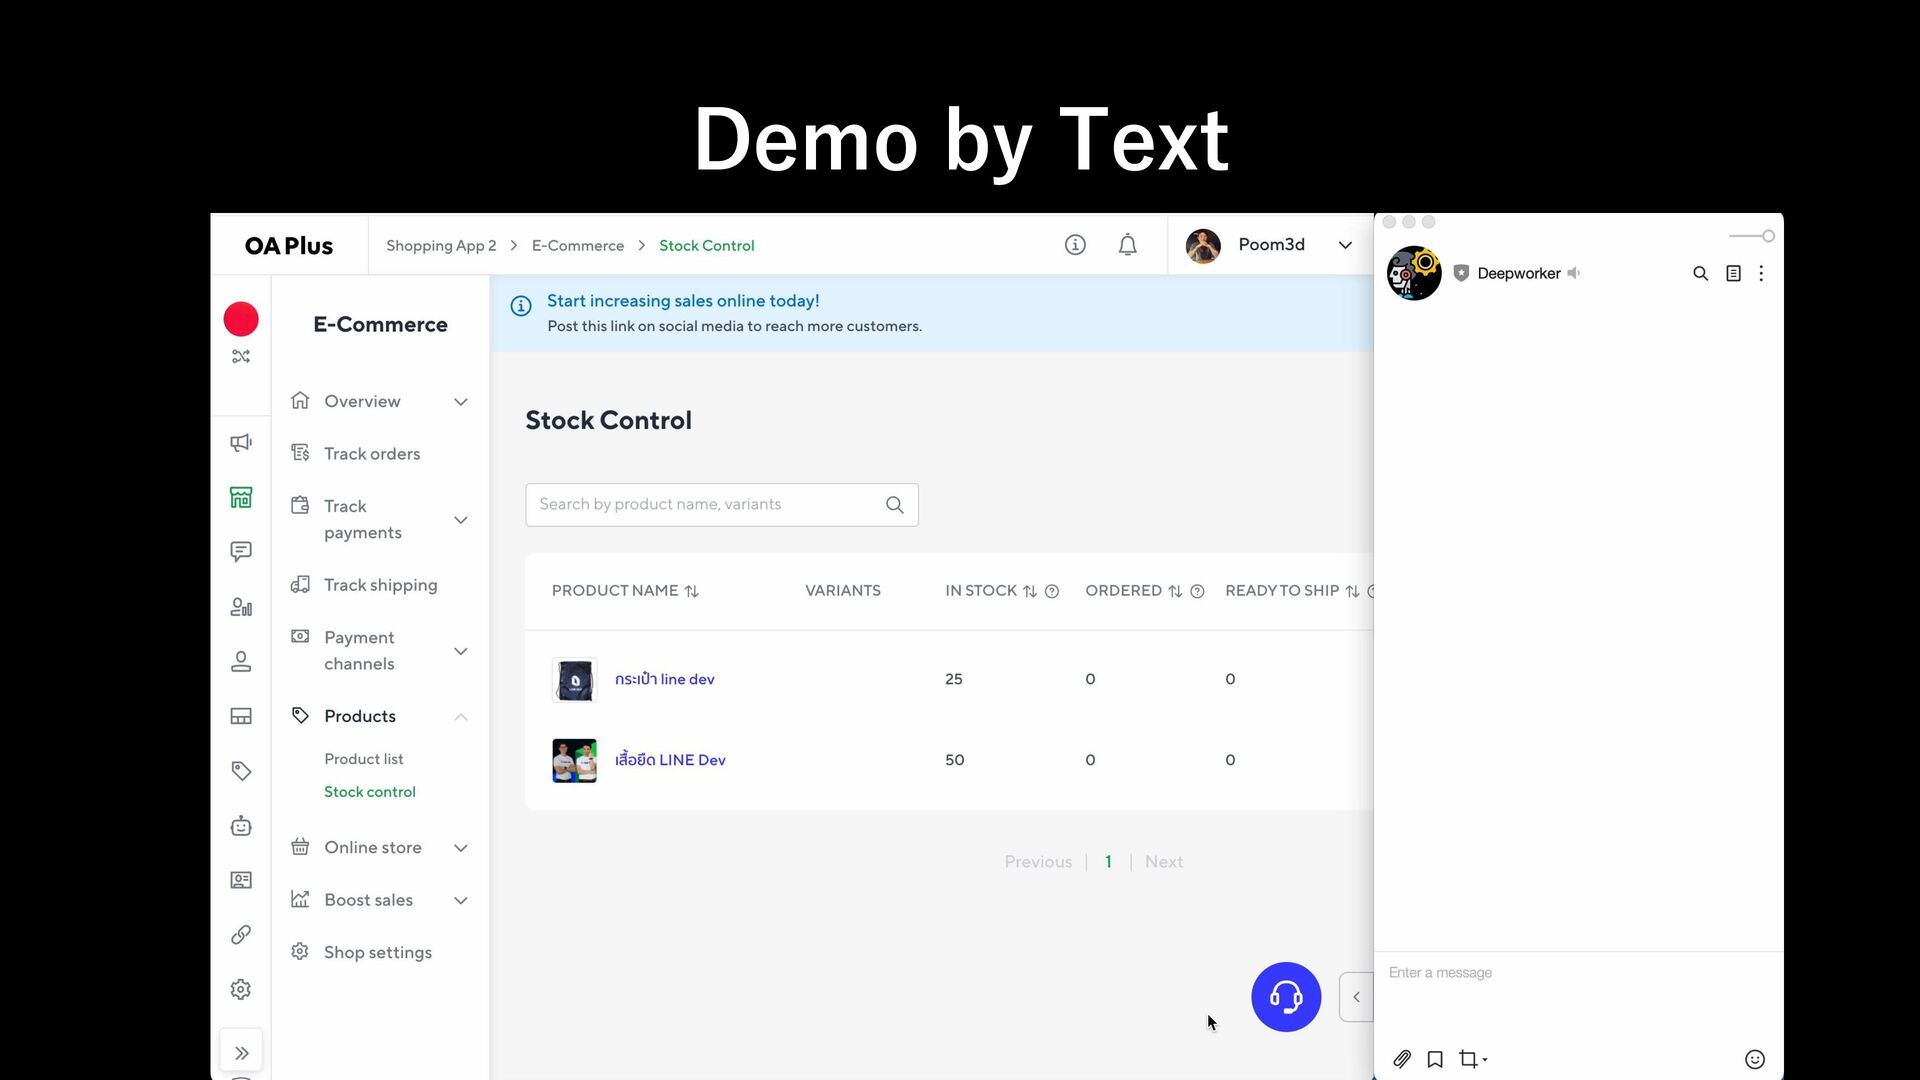Image resolution: width=1920 pixels, height=1080 pixels.
Task: Open the กระเป๋า line dev product link
Action: click(664, 679)
